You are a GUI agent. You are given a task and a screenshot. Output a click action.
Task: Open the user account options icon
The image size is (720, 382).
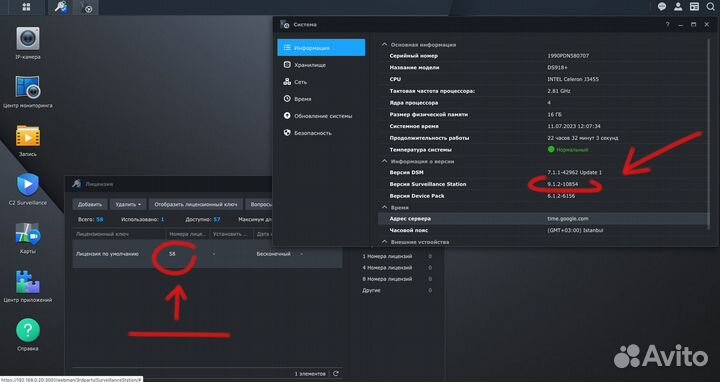(x=678, y=6)
